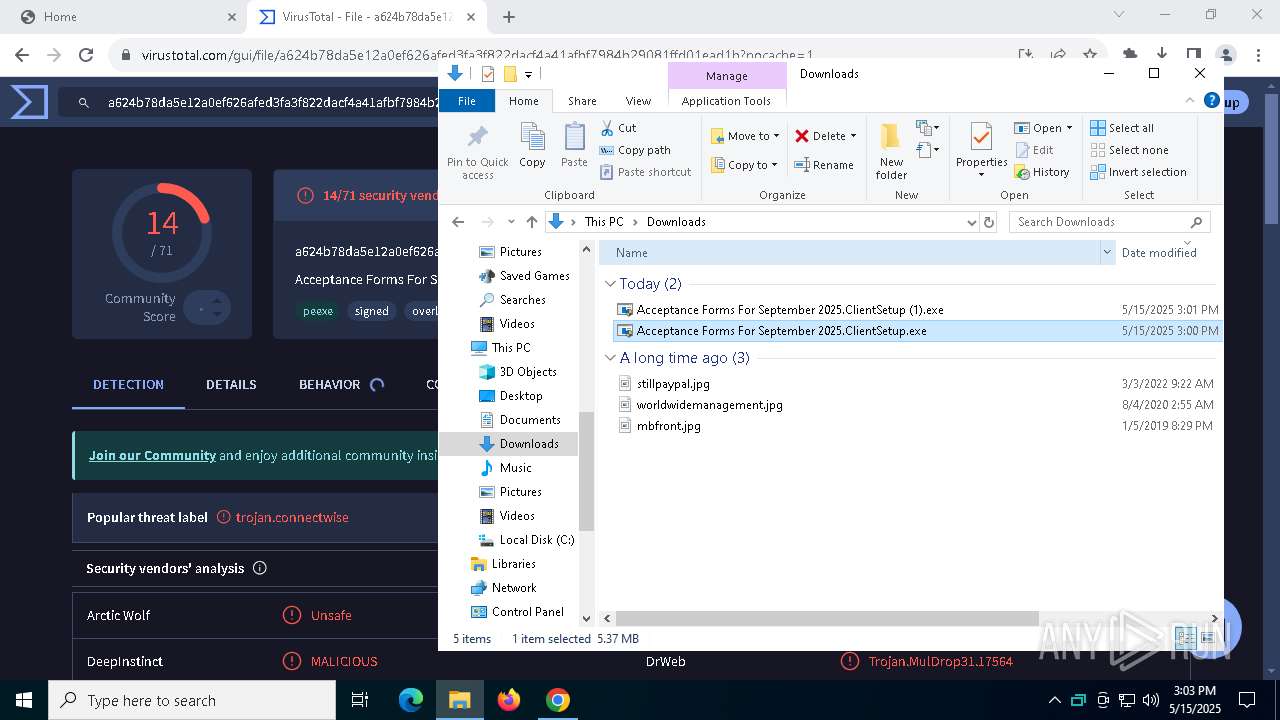The width and height of the screenshot is (1280, 720).
Task: Click quick access Properties checkmark in title bar
Action: point(488,74)
